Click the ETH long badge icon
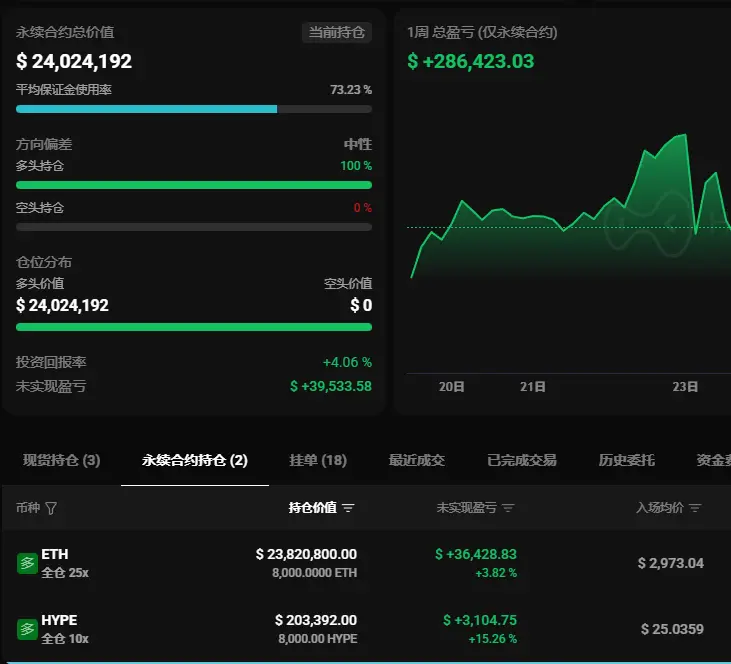Screen dimensions: 731x664 point(27,563)
